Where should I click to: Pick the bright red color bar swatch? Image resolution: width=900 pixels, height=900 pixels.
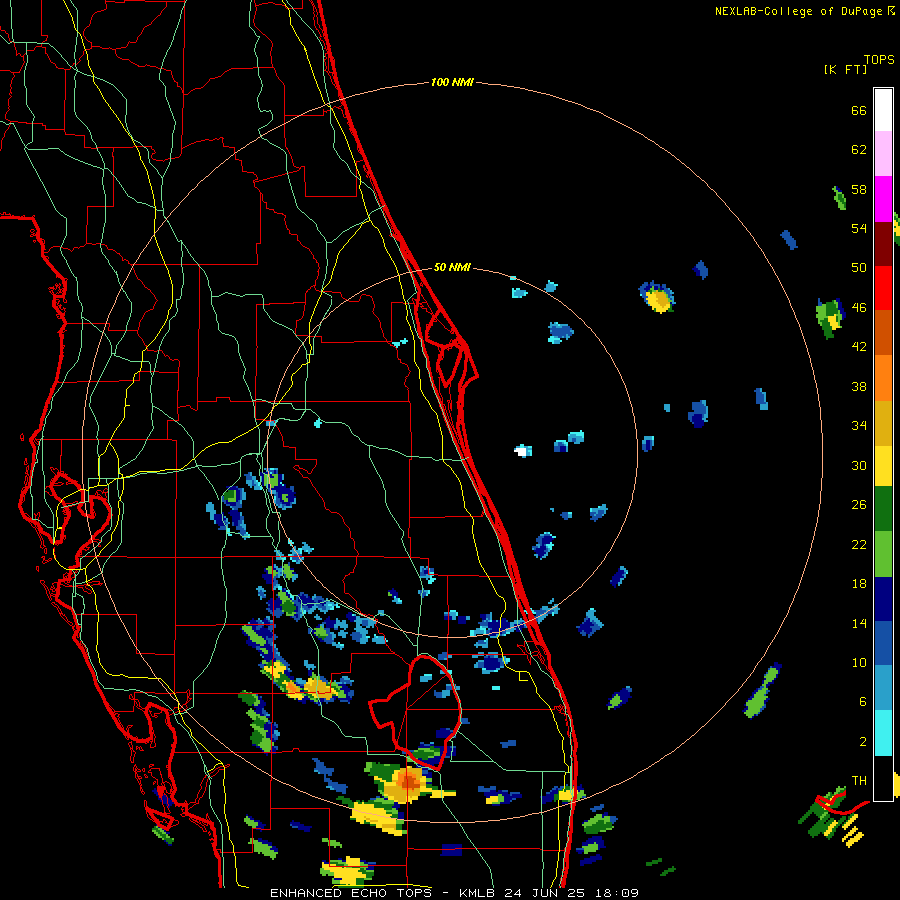[x=883, y=288]
